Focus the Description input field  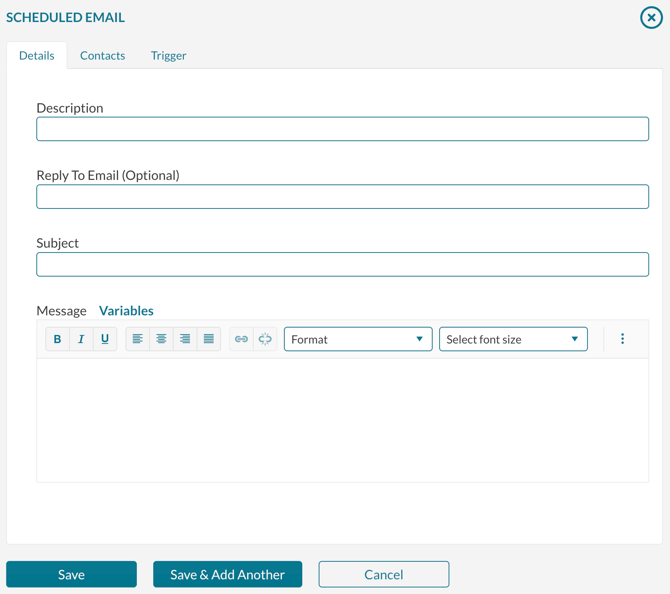click(x=343, y=129)
